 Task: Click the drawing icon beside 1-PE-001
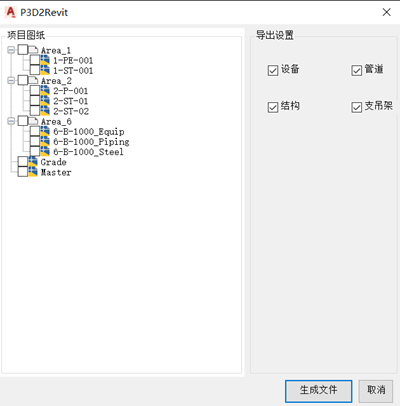pyautogui.click(x=45, y=60)
